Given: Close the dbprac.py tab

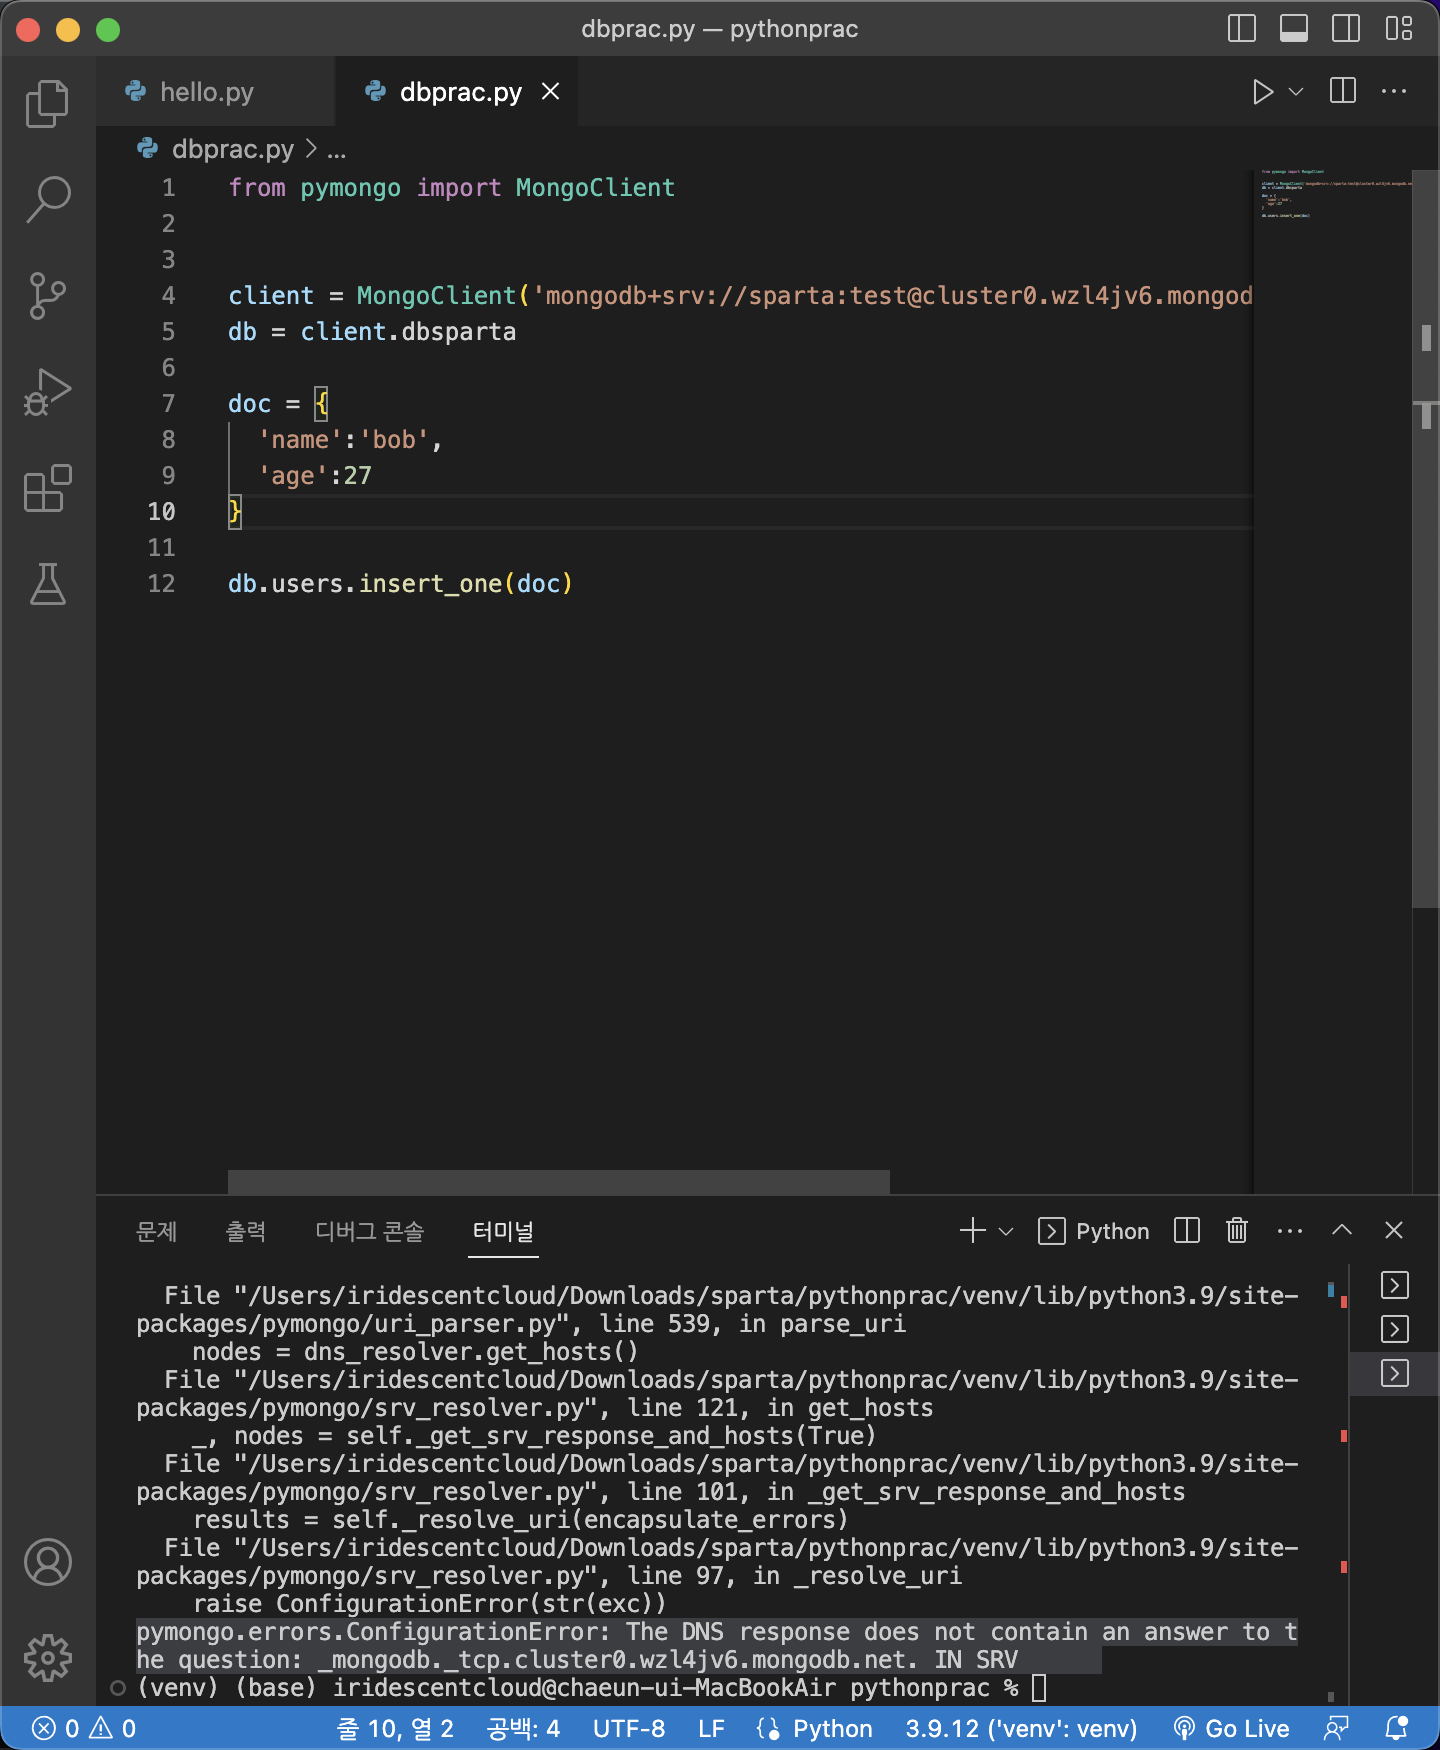Looking at the screenshot, I should point(550,91).
